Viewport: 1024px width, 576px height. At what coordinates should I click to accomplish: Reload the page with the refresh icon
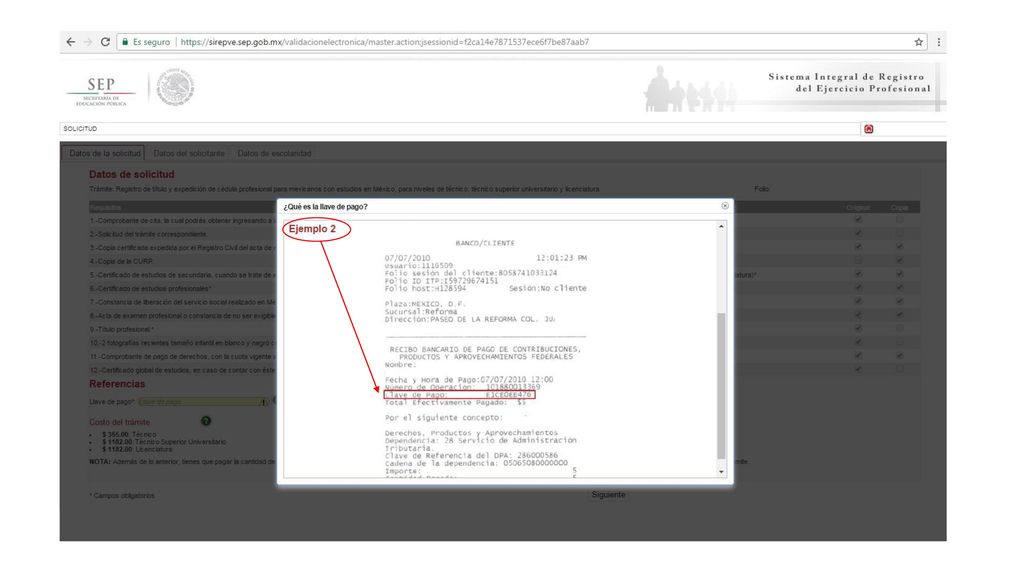click(105, 42)
